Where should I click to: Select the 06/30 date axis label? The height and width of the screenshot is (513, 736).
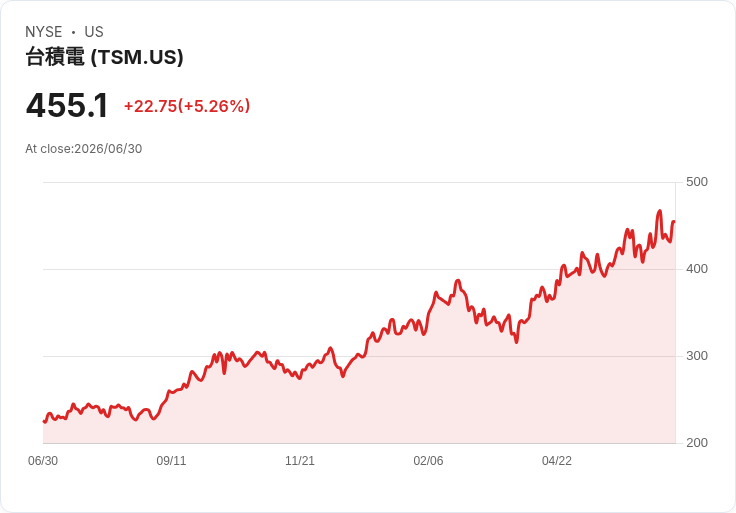pyautogui.click(x=43, y=461)
